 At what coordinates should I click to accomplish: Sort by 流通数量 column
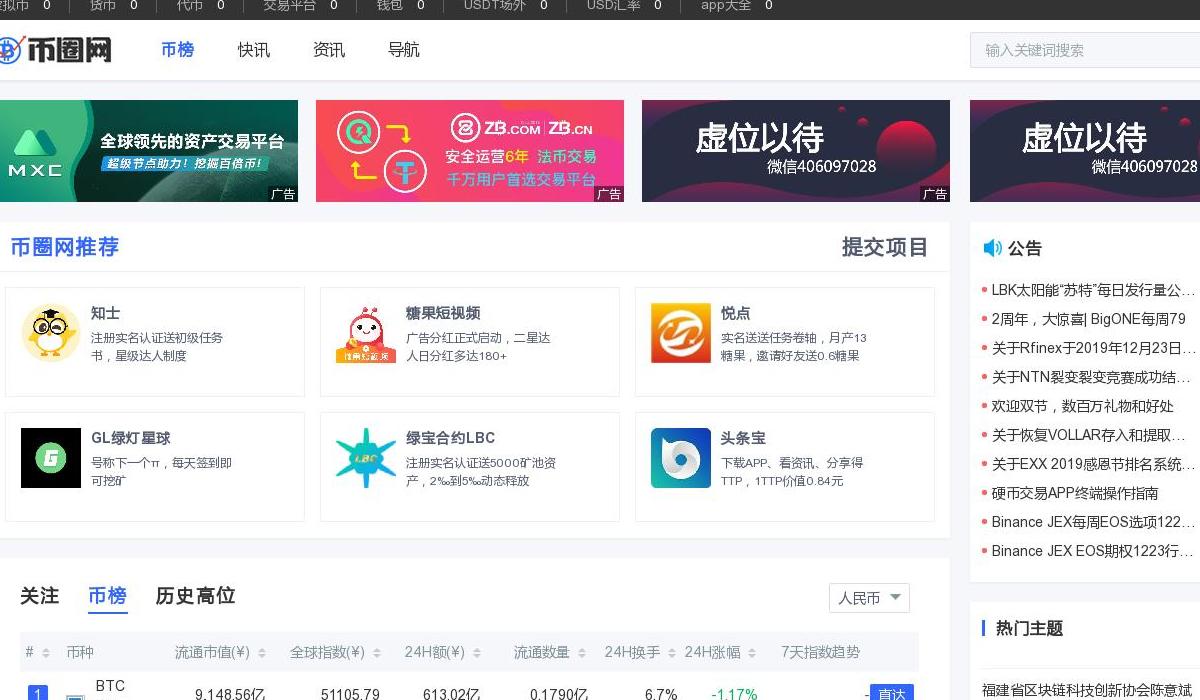pyautogui.click(x=582, y=653)
